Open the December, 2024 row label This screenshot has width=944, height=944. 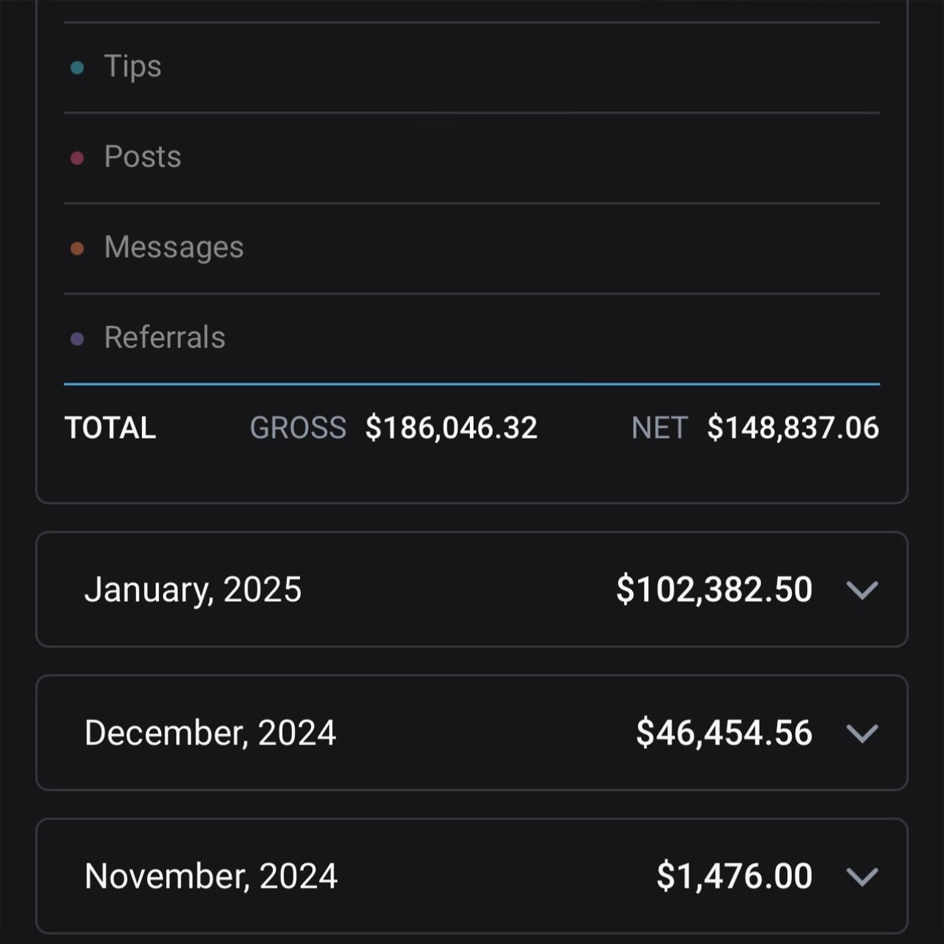[x=210, y=733]
